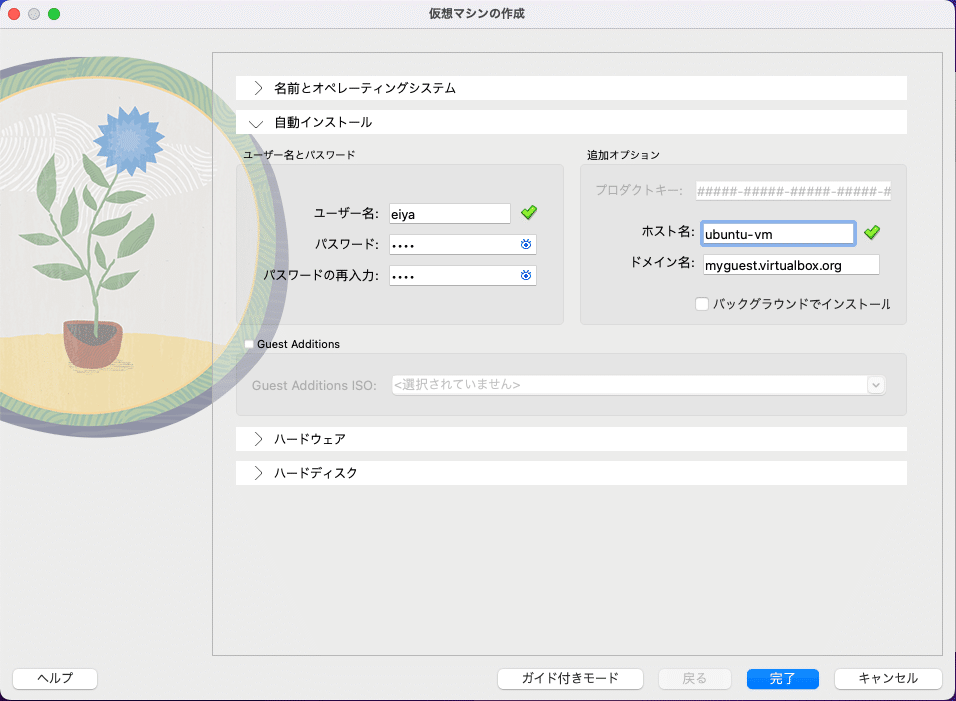Click the ユーザー名とパスワード group label
The height and width of the screenshot is (701, 956).
pyautogui.click(x=299, y=155)
